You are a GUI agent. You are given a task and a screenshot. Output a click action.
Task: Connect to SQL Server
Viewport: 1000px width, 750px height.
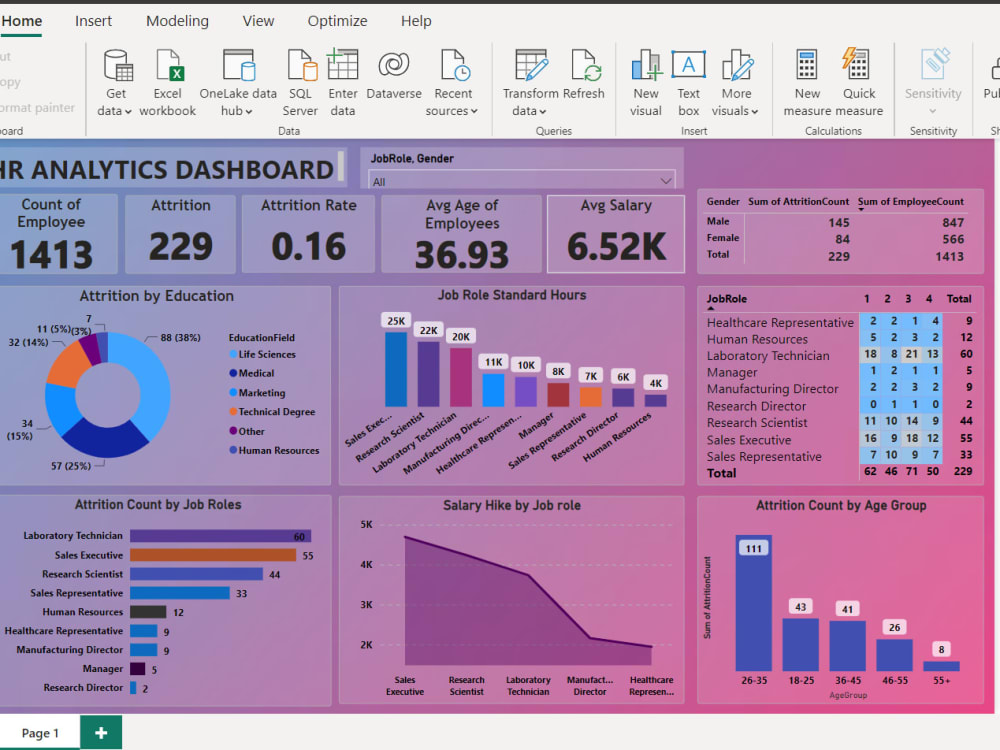pos(300,80)
